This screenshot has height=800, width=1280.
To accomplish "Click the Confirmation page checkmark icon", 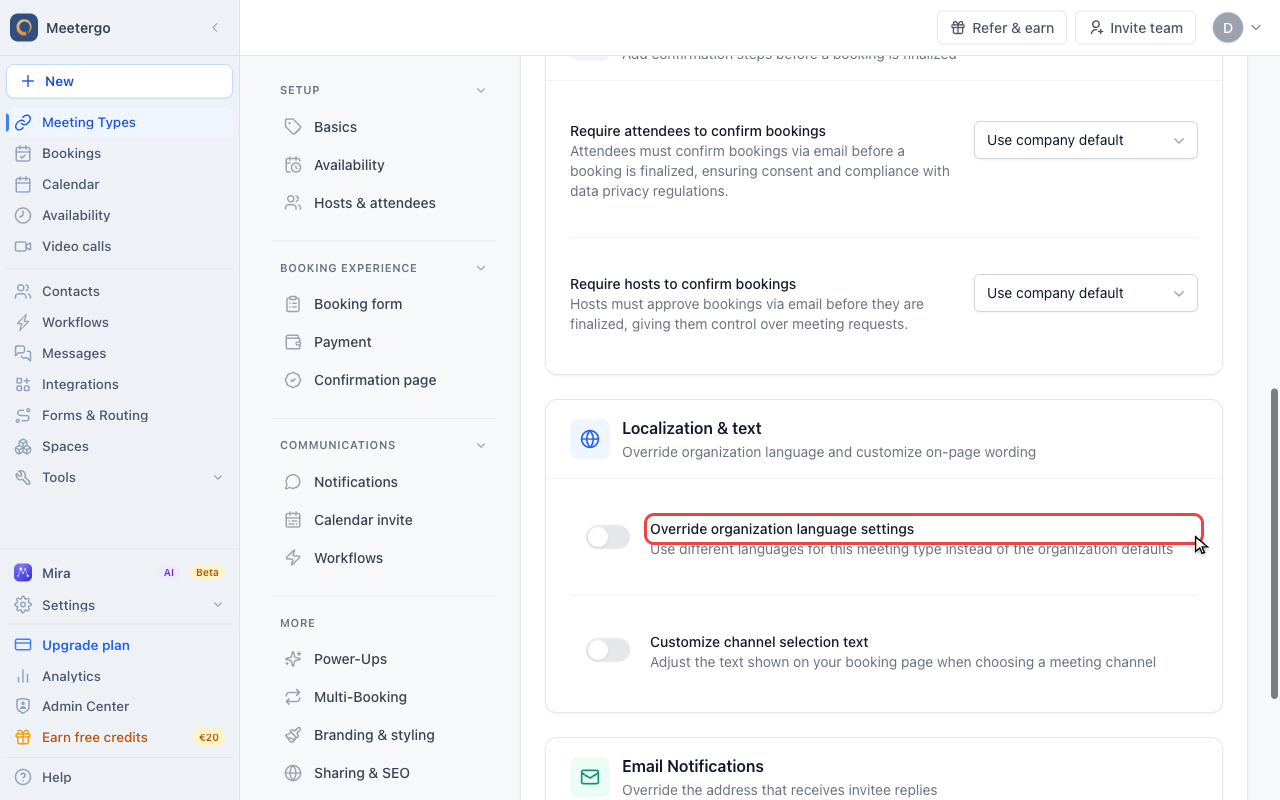I will pos(293,380).
